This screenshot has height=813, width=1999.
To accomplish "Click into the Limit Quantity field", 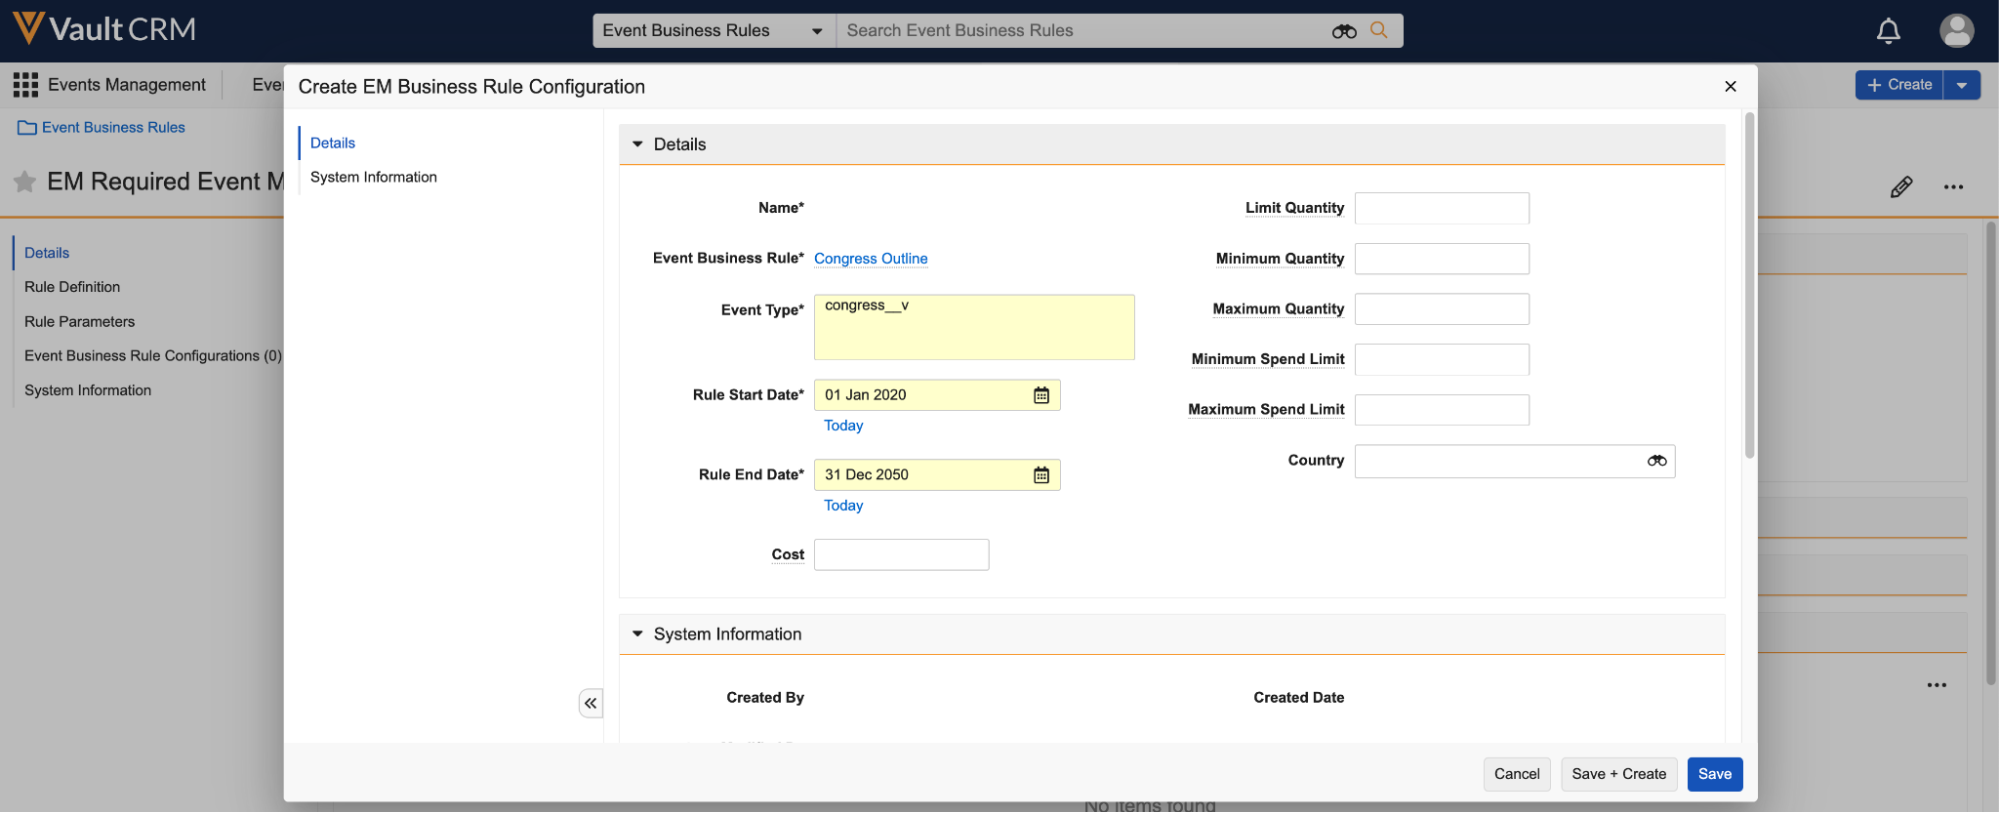I will (1441, 208).
